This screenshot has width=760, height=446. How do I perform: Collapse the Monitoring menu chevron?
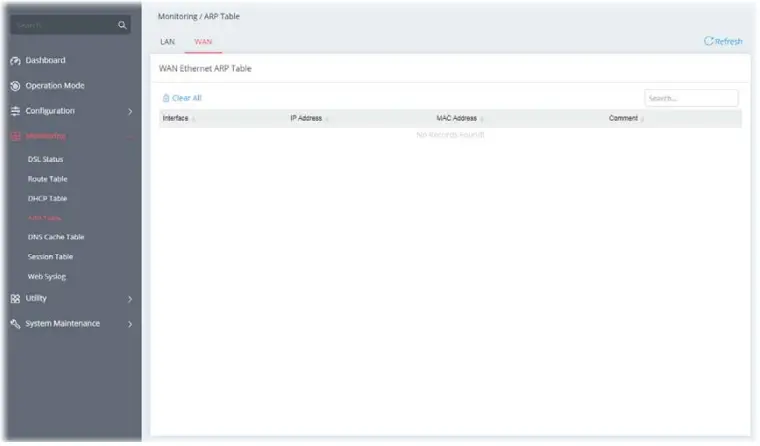point(130,137)
